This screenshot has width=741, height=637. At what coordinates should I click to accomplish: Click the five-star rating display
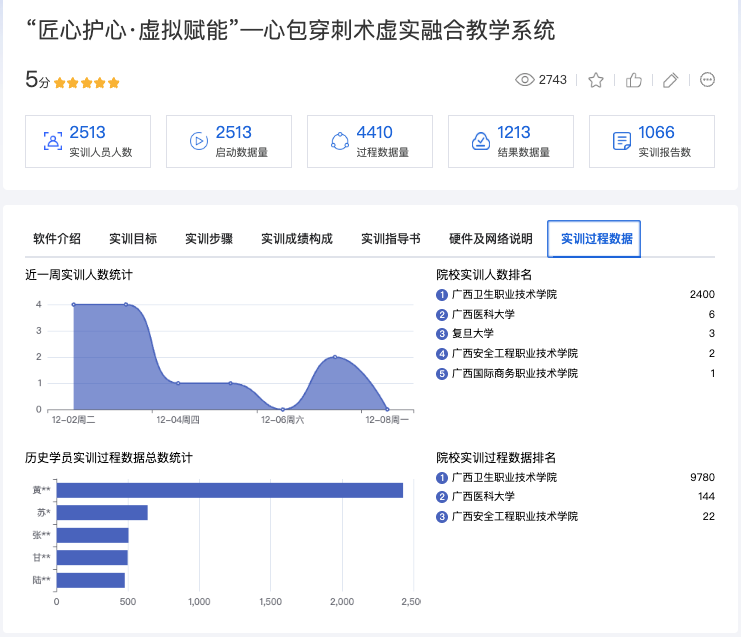tap(87, 83)
